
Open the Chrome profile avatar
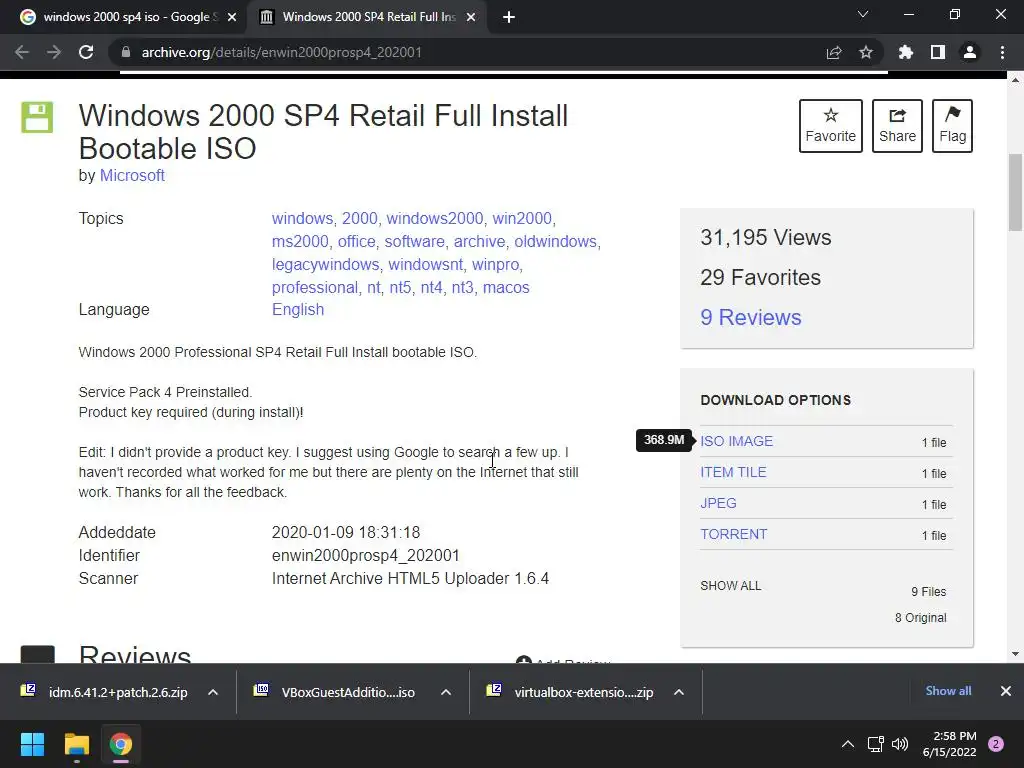pos(970,52)
